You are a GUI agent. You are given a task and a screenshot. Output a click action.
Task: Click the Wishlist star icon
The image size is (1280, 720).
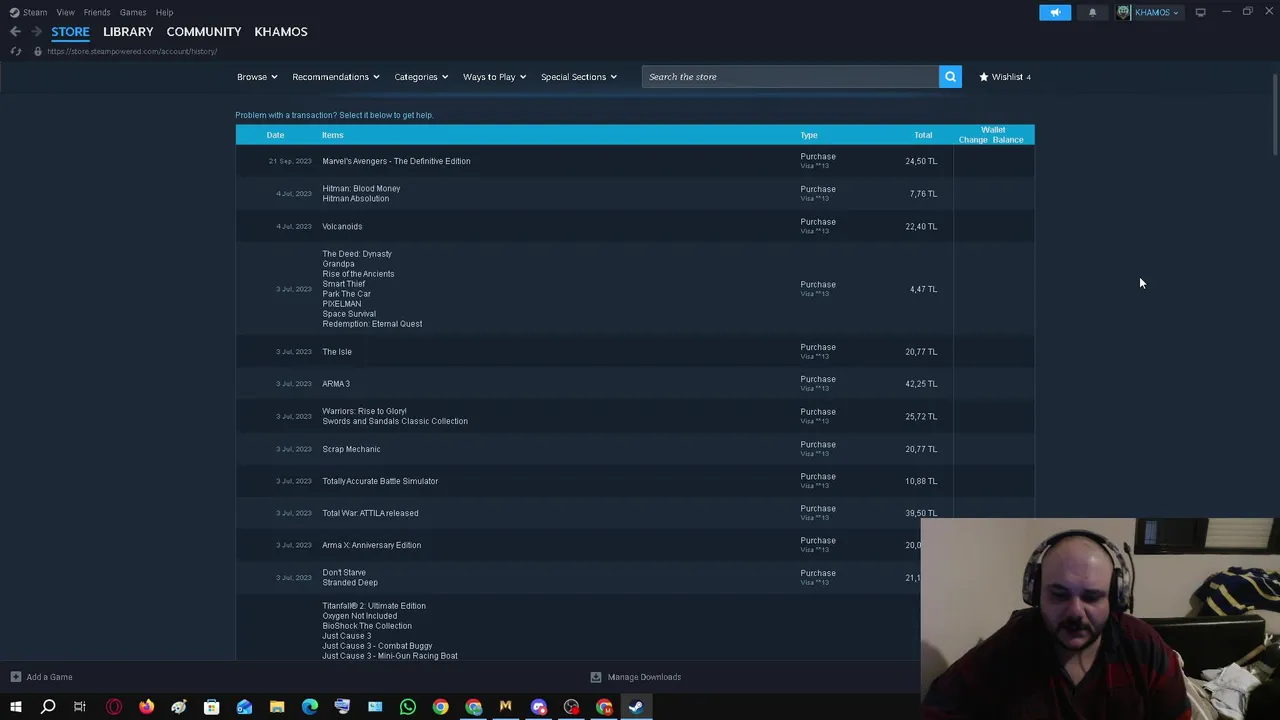click(983, 77)
